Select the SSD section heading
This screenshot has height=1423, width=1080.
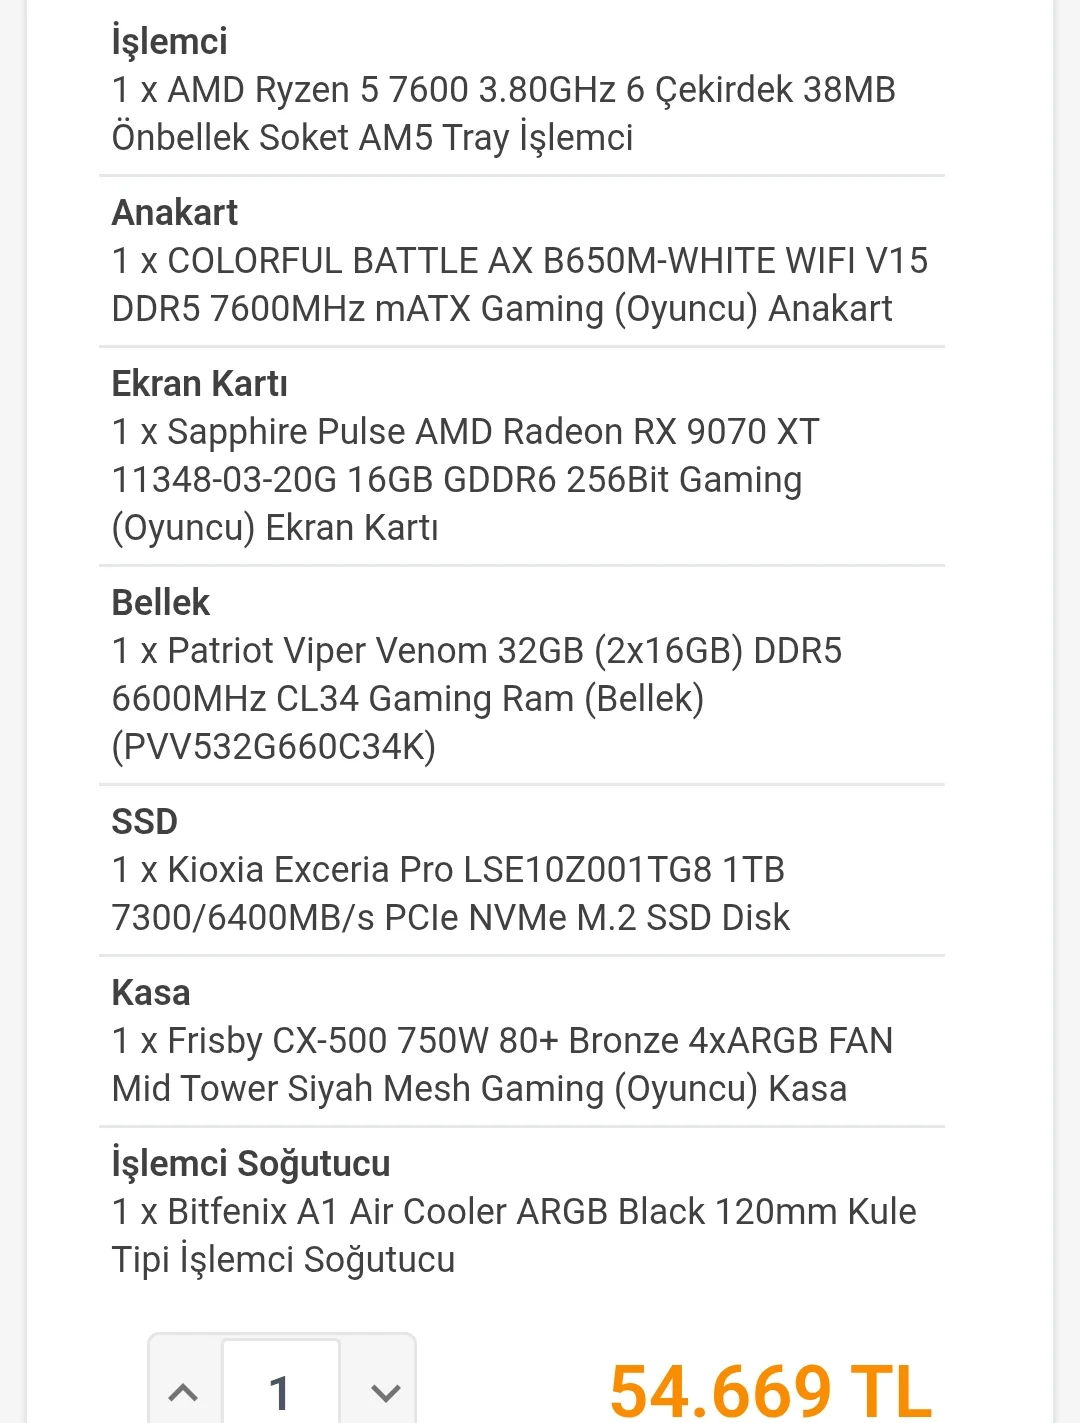[145, 821]
